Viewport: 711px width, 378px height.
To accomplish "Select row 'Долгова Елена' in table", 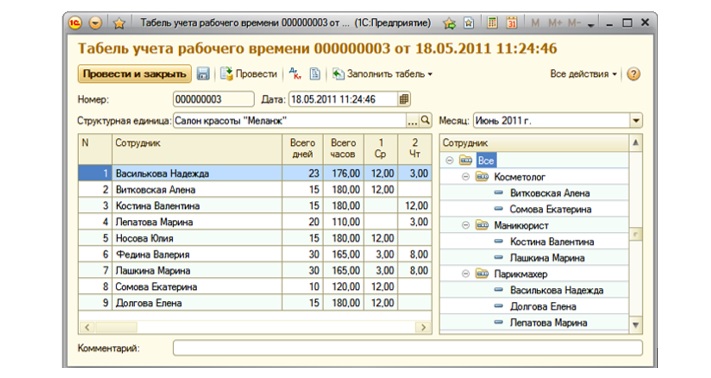I will click(255, 303).
